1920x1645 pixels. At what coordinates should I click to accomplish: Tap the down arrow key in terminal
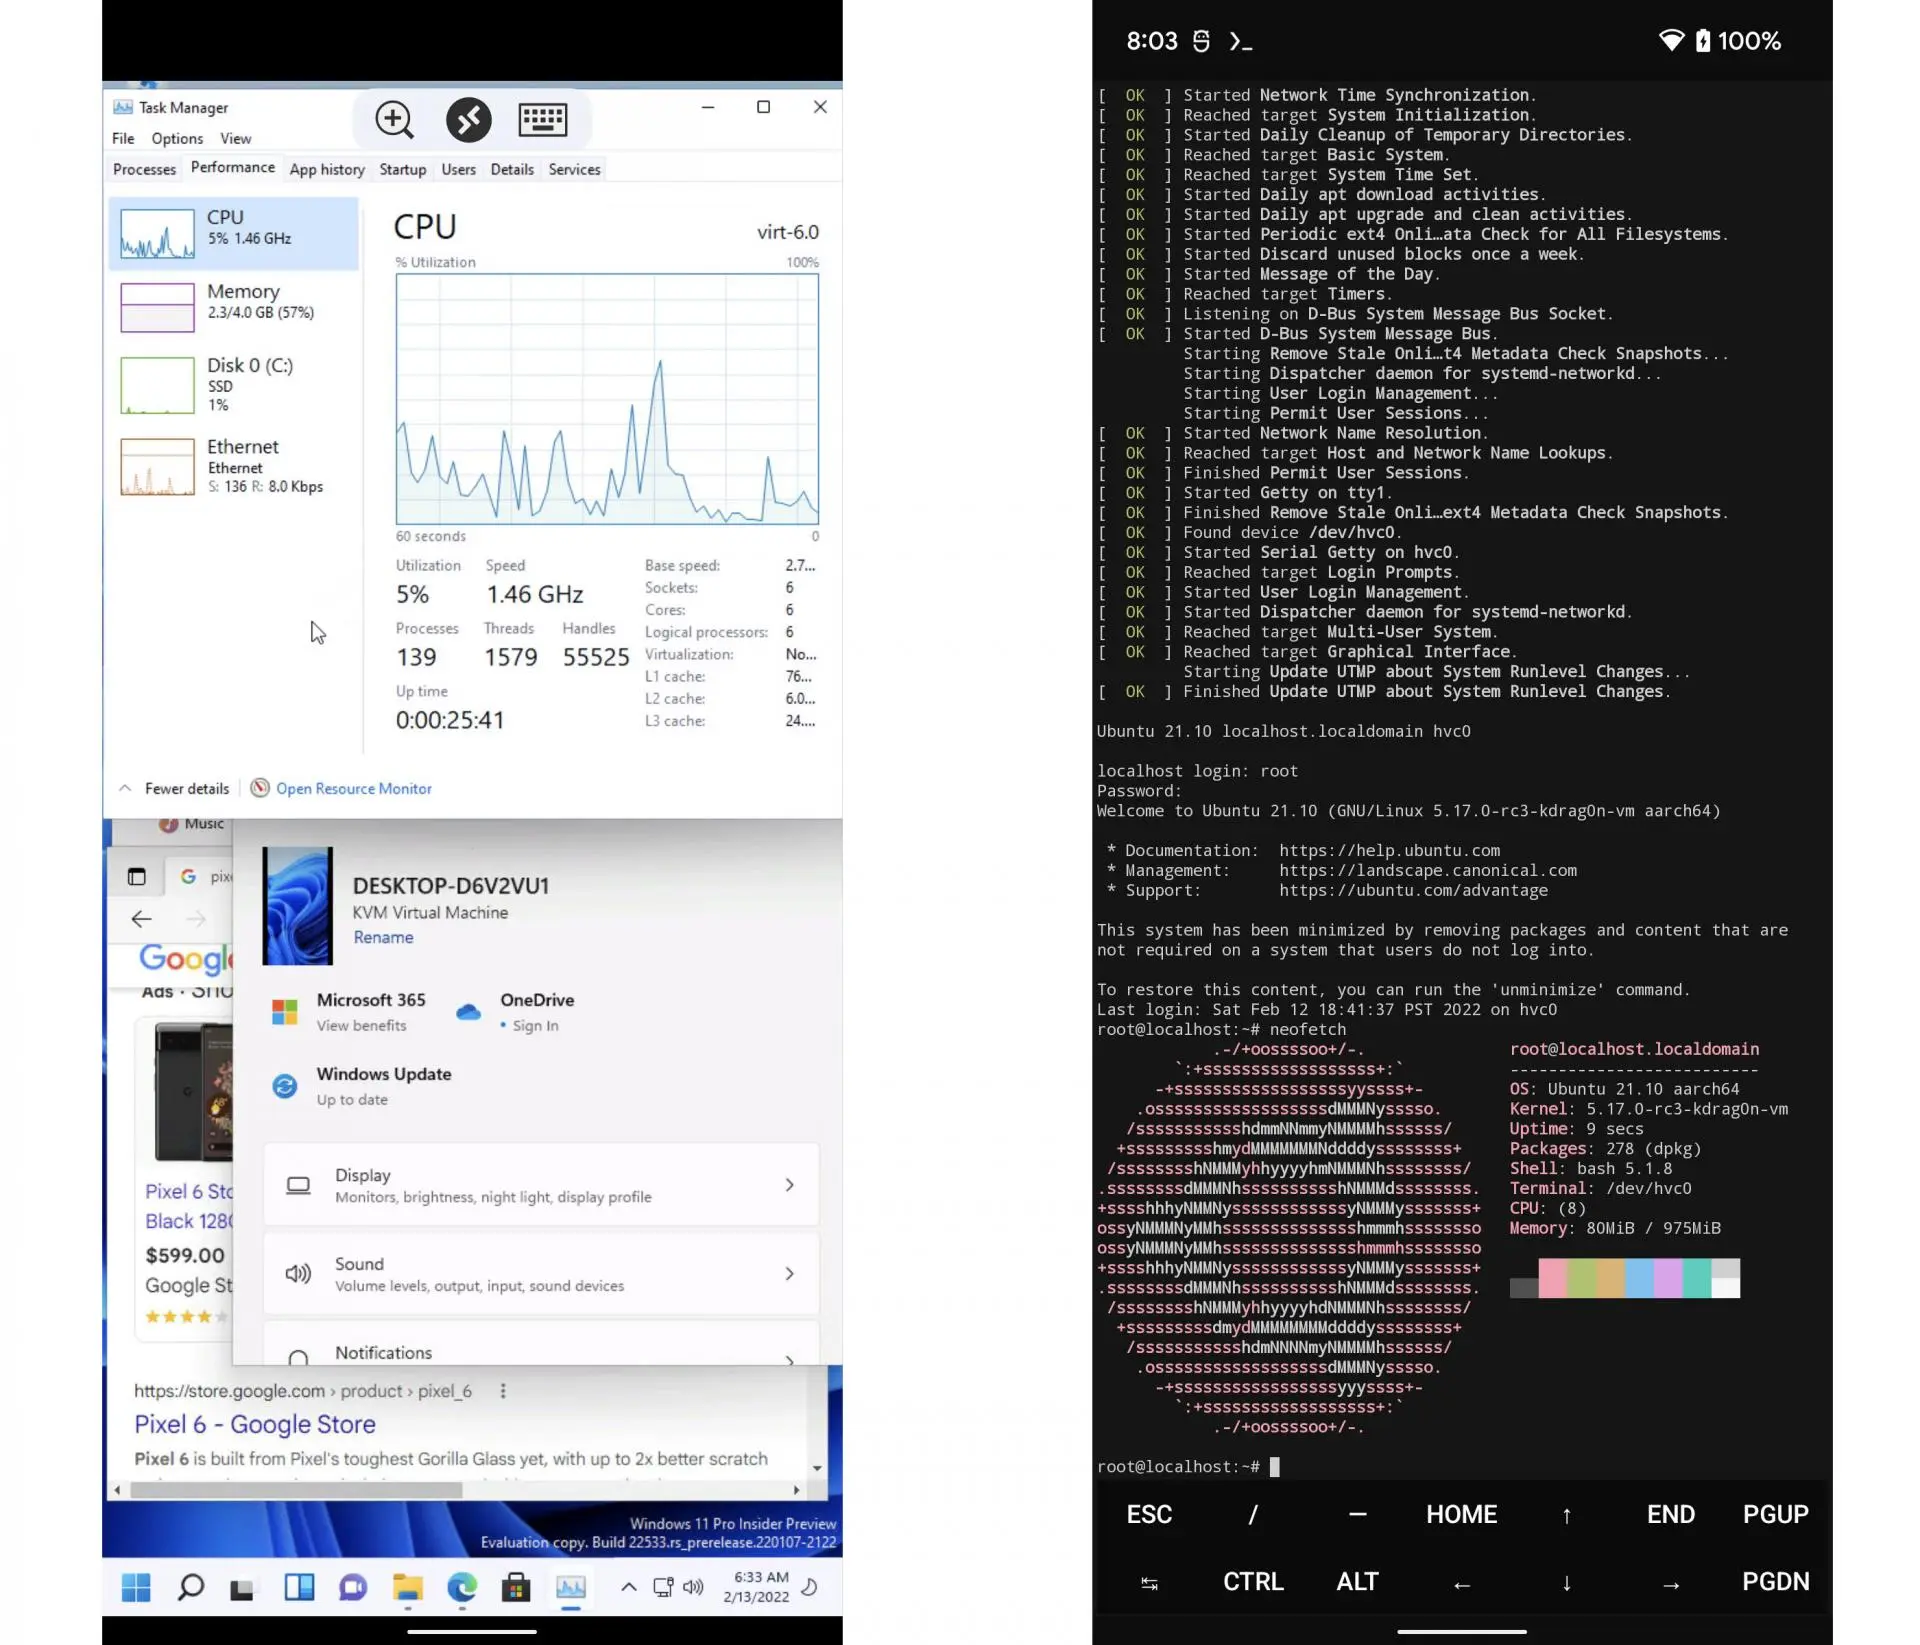(1566, 1583)
